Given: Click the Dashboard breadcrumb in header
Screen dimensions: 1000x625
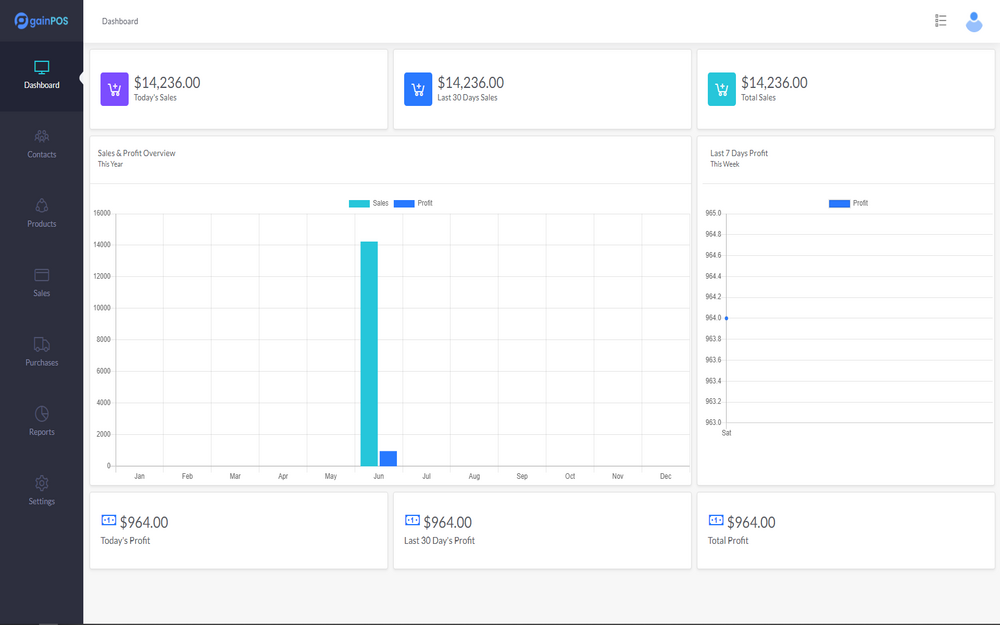Looking at the screenshot, I should [x=120, y=21].
